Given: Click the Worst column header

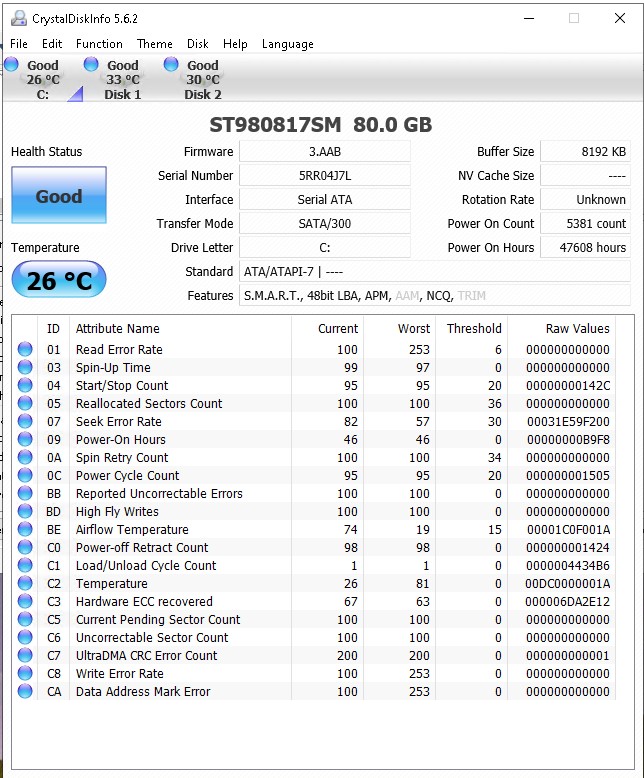Looking at the screenshot, I should pos(399,328).
